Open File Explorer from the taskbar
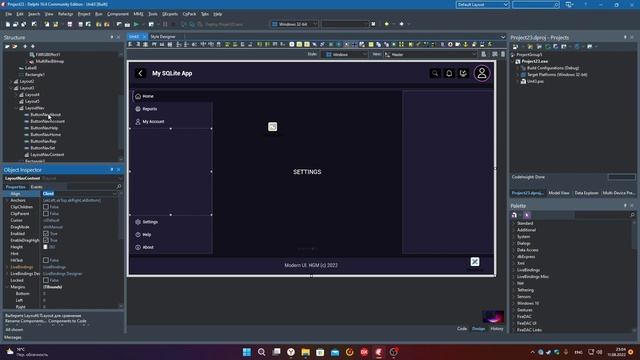640x360 pixels. [x=305, y=352]
